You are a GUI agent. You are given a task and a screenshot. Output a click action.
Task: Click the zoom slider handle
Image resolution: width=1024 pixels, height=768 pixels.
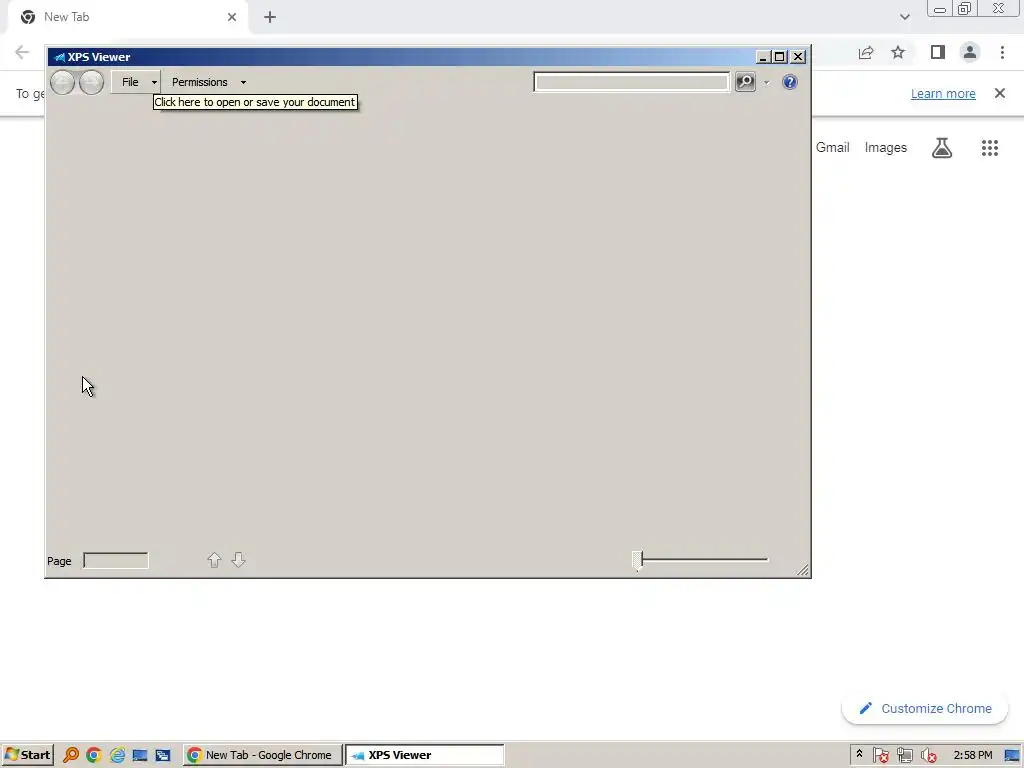point(637,560)
